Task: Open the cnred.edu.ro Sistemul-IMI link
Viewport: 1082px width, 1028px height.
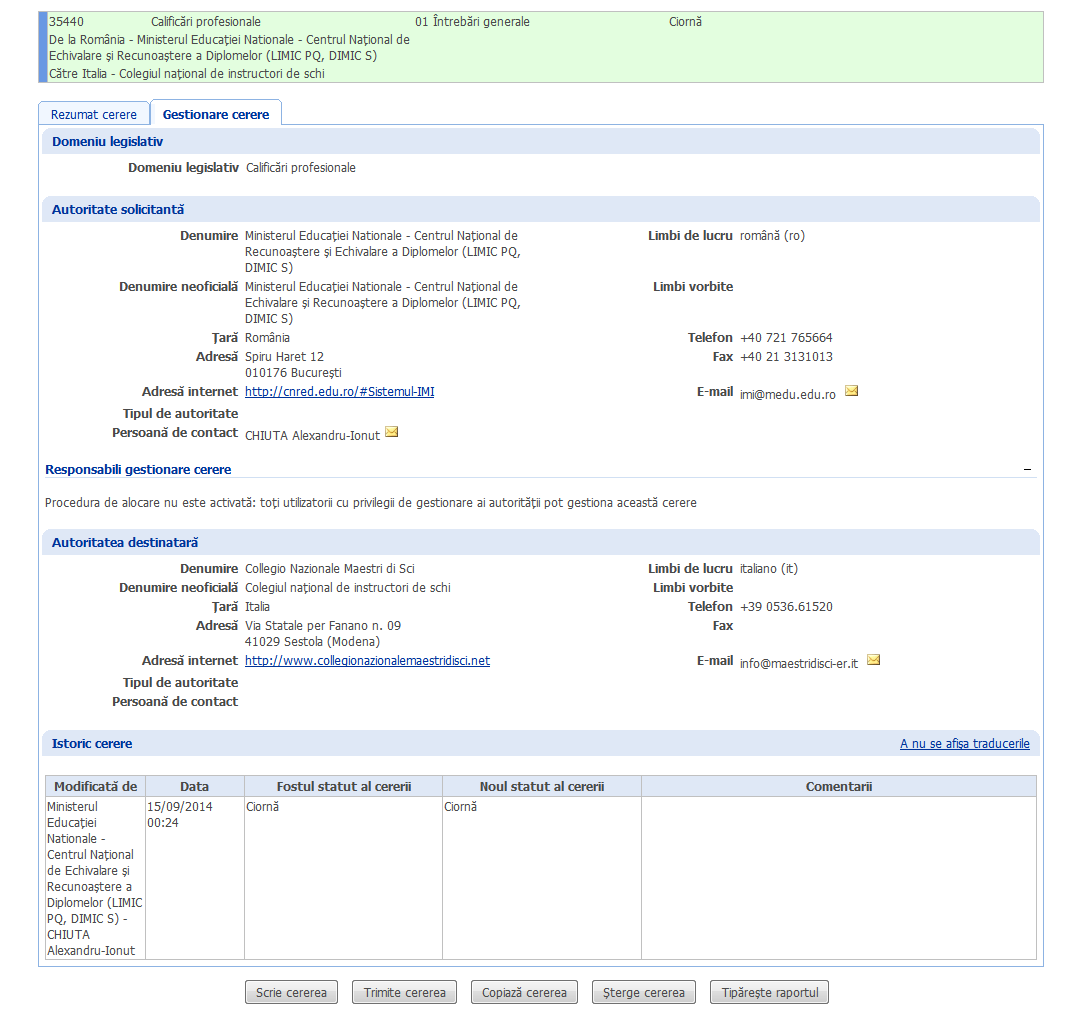Action: [x=339, y=392]
